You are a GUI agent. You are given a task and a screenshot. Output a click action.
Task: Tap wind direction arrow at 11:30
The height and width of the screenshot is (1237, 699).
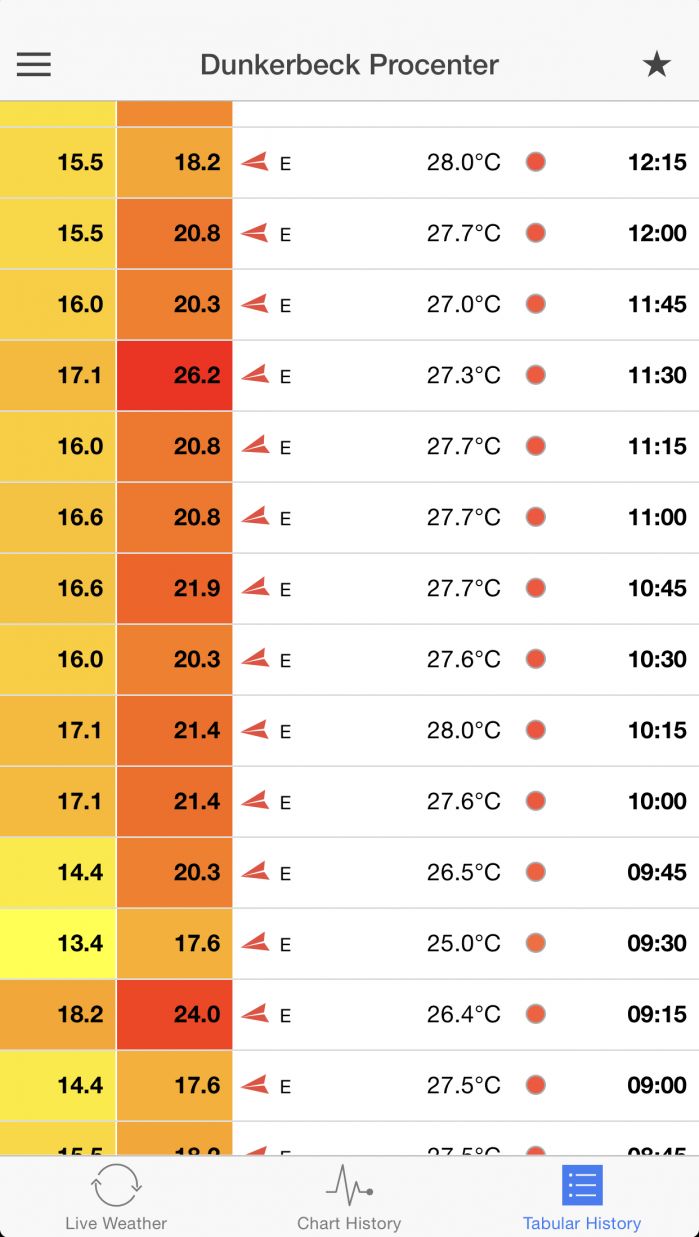coord(255,375)
